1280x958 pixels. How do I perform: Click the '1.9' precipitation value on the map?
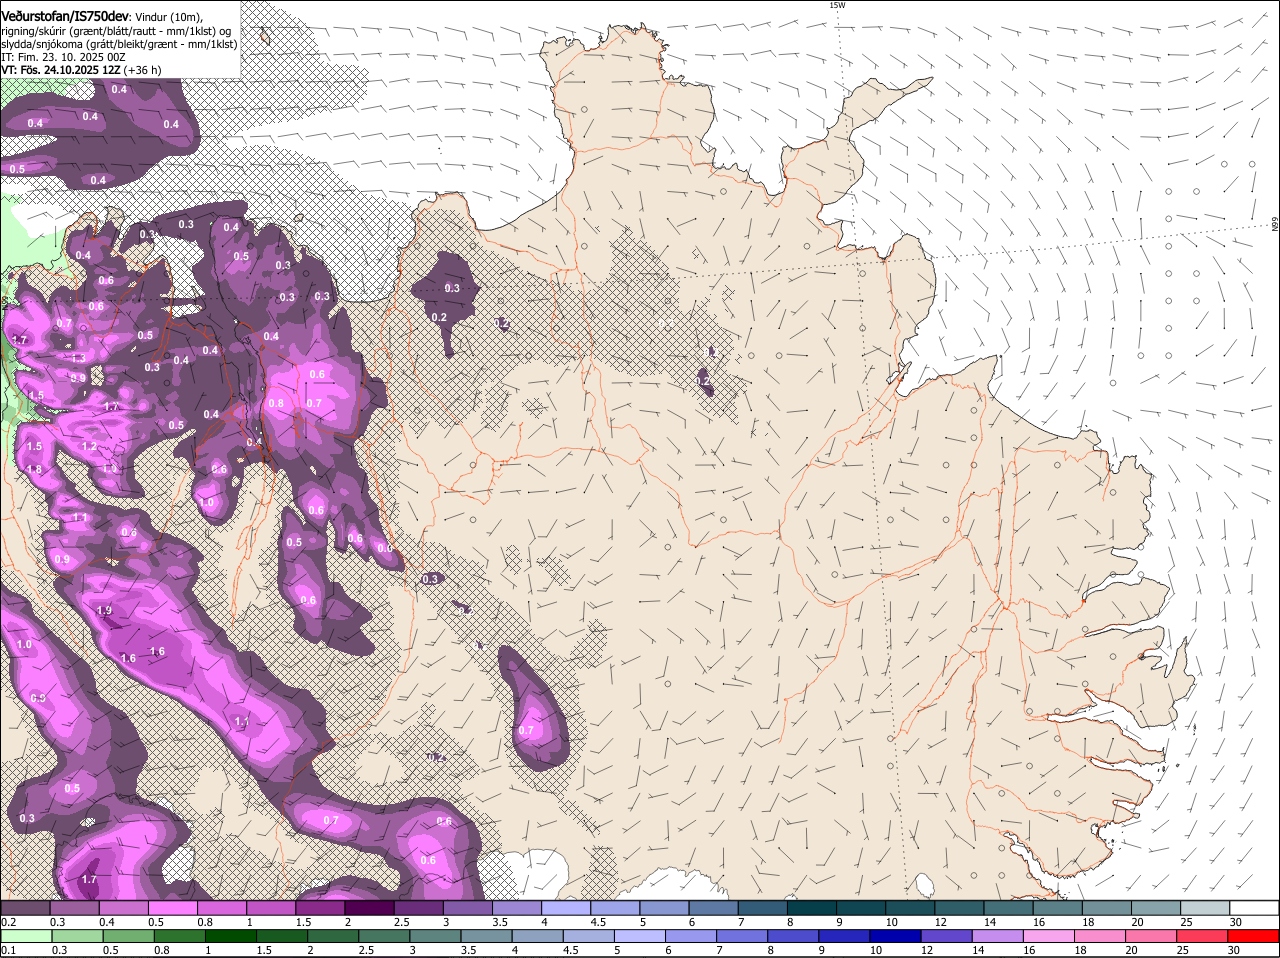[104, 610]
